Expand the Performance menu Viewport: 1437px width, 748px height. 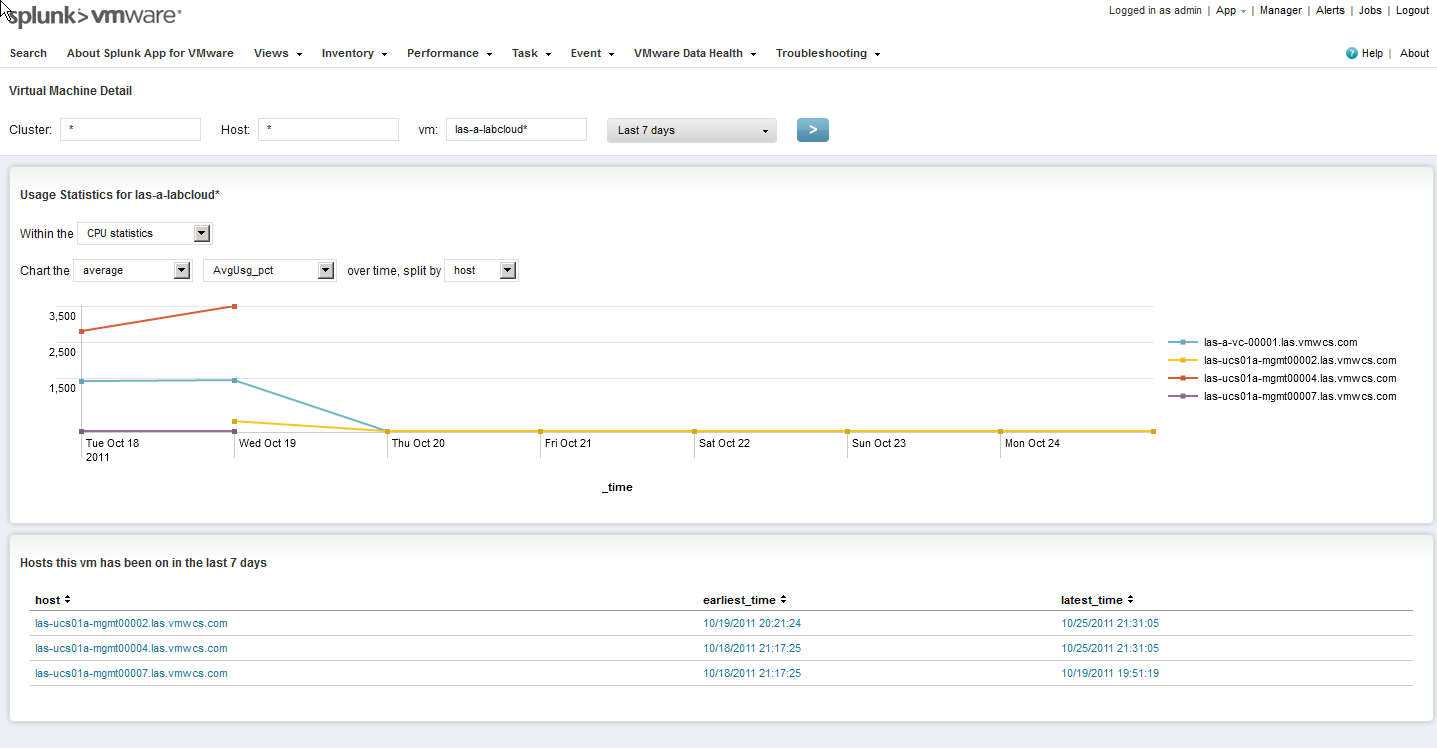[449, 53]
